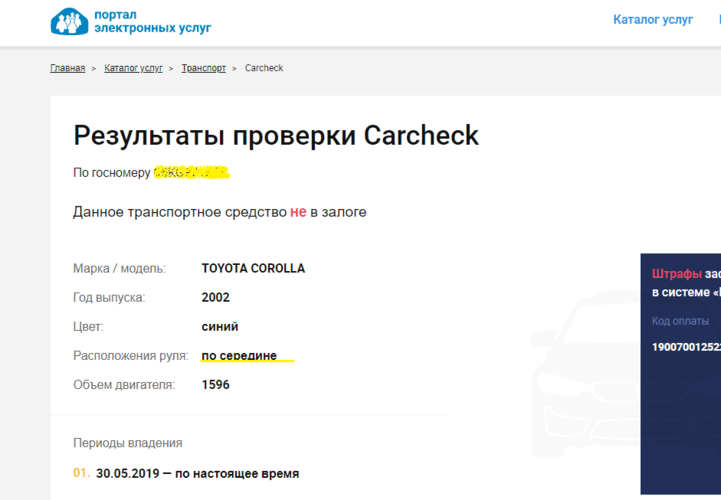Viewport: 721px width, 500px height.
Task: Click the red "не" word in the pledge status
Action: 298,212
